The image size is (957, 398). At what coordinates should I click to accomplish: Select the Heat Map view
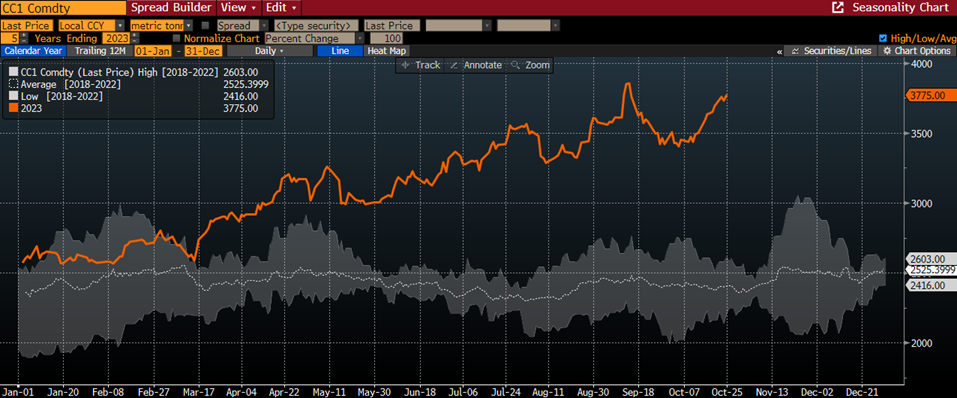386,51
